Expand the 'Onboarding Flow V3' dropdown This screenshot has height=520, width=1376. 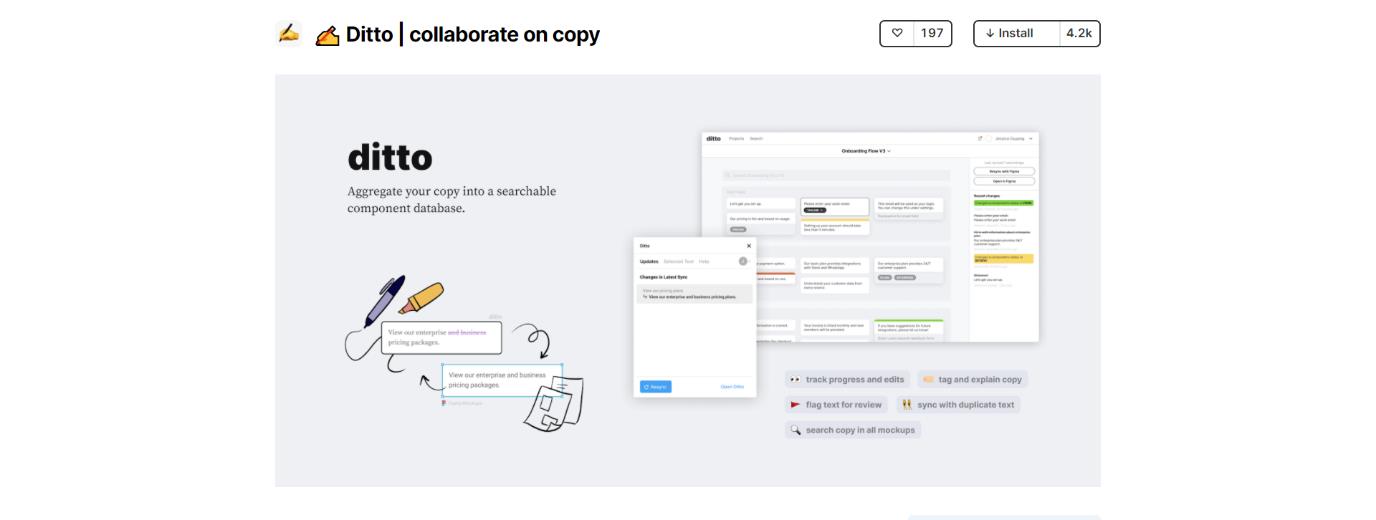pyautogui.click(x=866, y=151)
